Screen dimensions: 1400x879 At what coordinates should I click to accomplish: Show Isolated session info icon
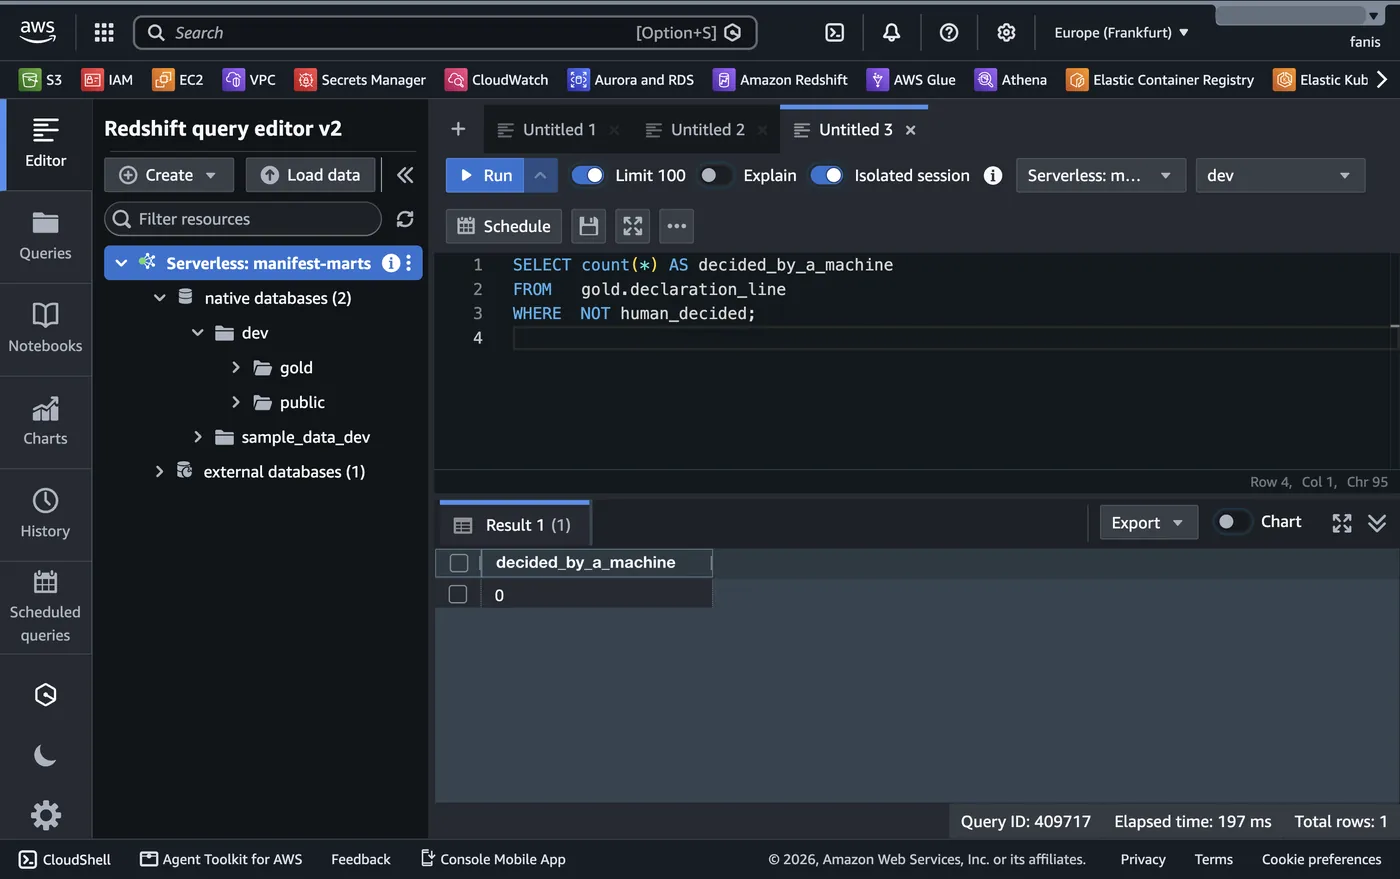click(993, 175)
